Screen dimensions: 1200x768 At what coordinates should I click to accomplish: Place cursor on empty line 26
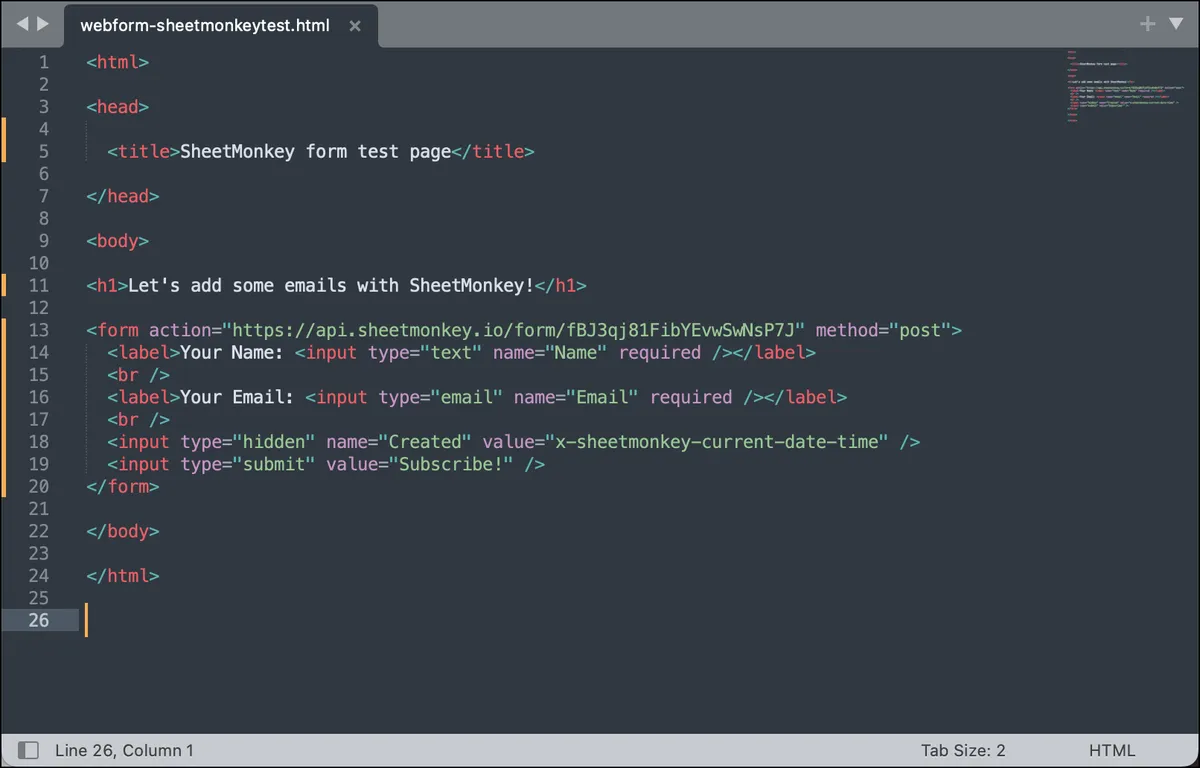pyautogui.click(x=570, y=620)
